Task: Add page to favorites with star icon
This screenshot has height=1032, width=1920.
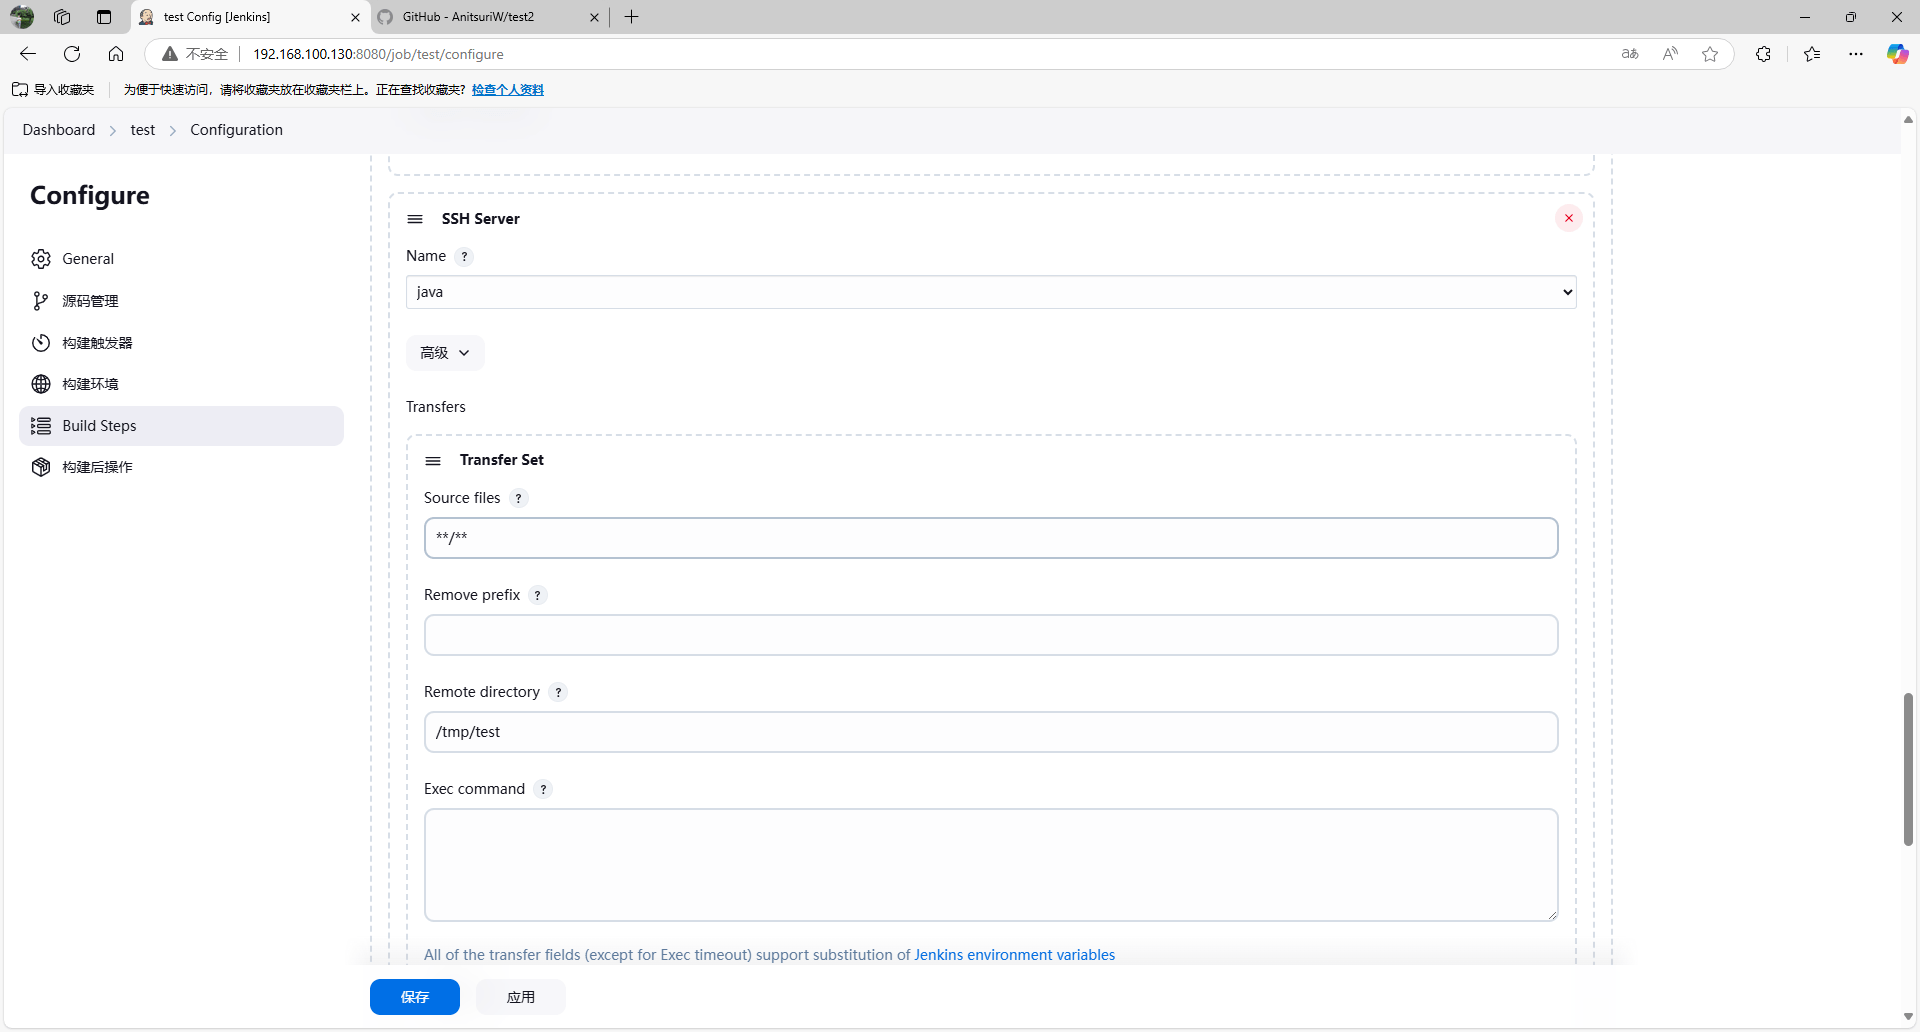Action: [1710, 54]
